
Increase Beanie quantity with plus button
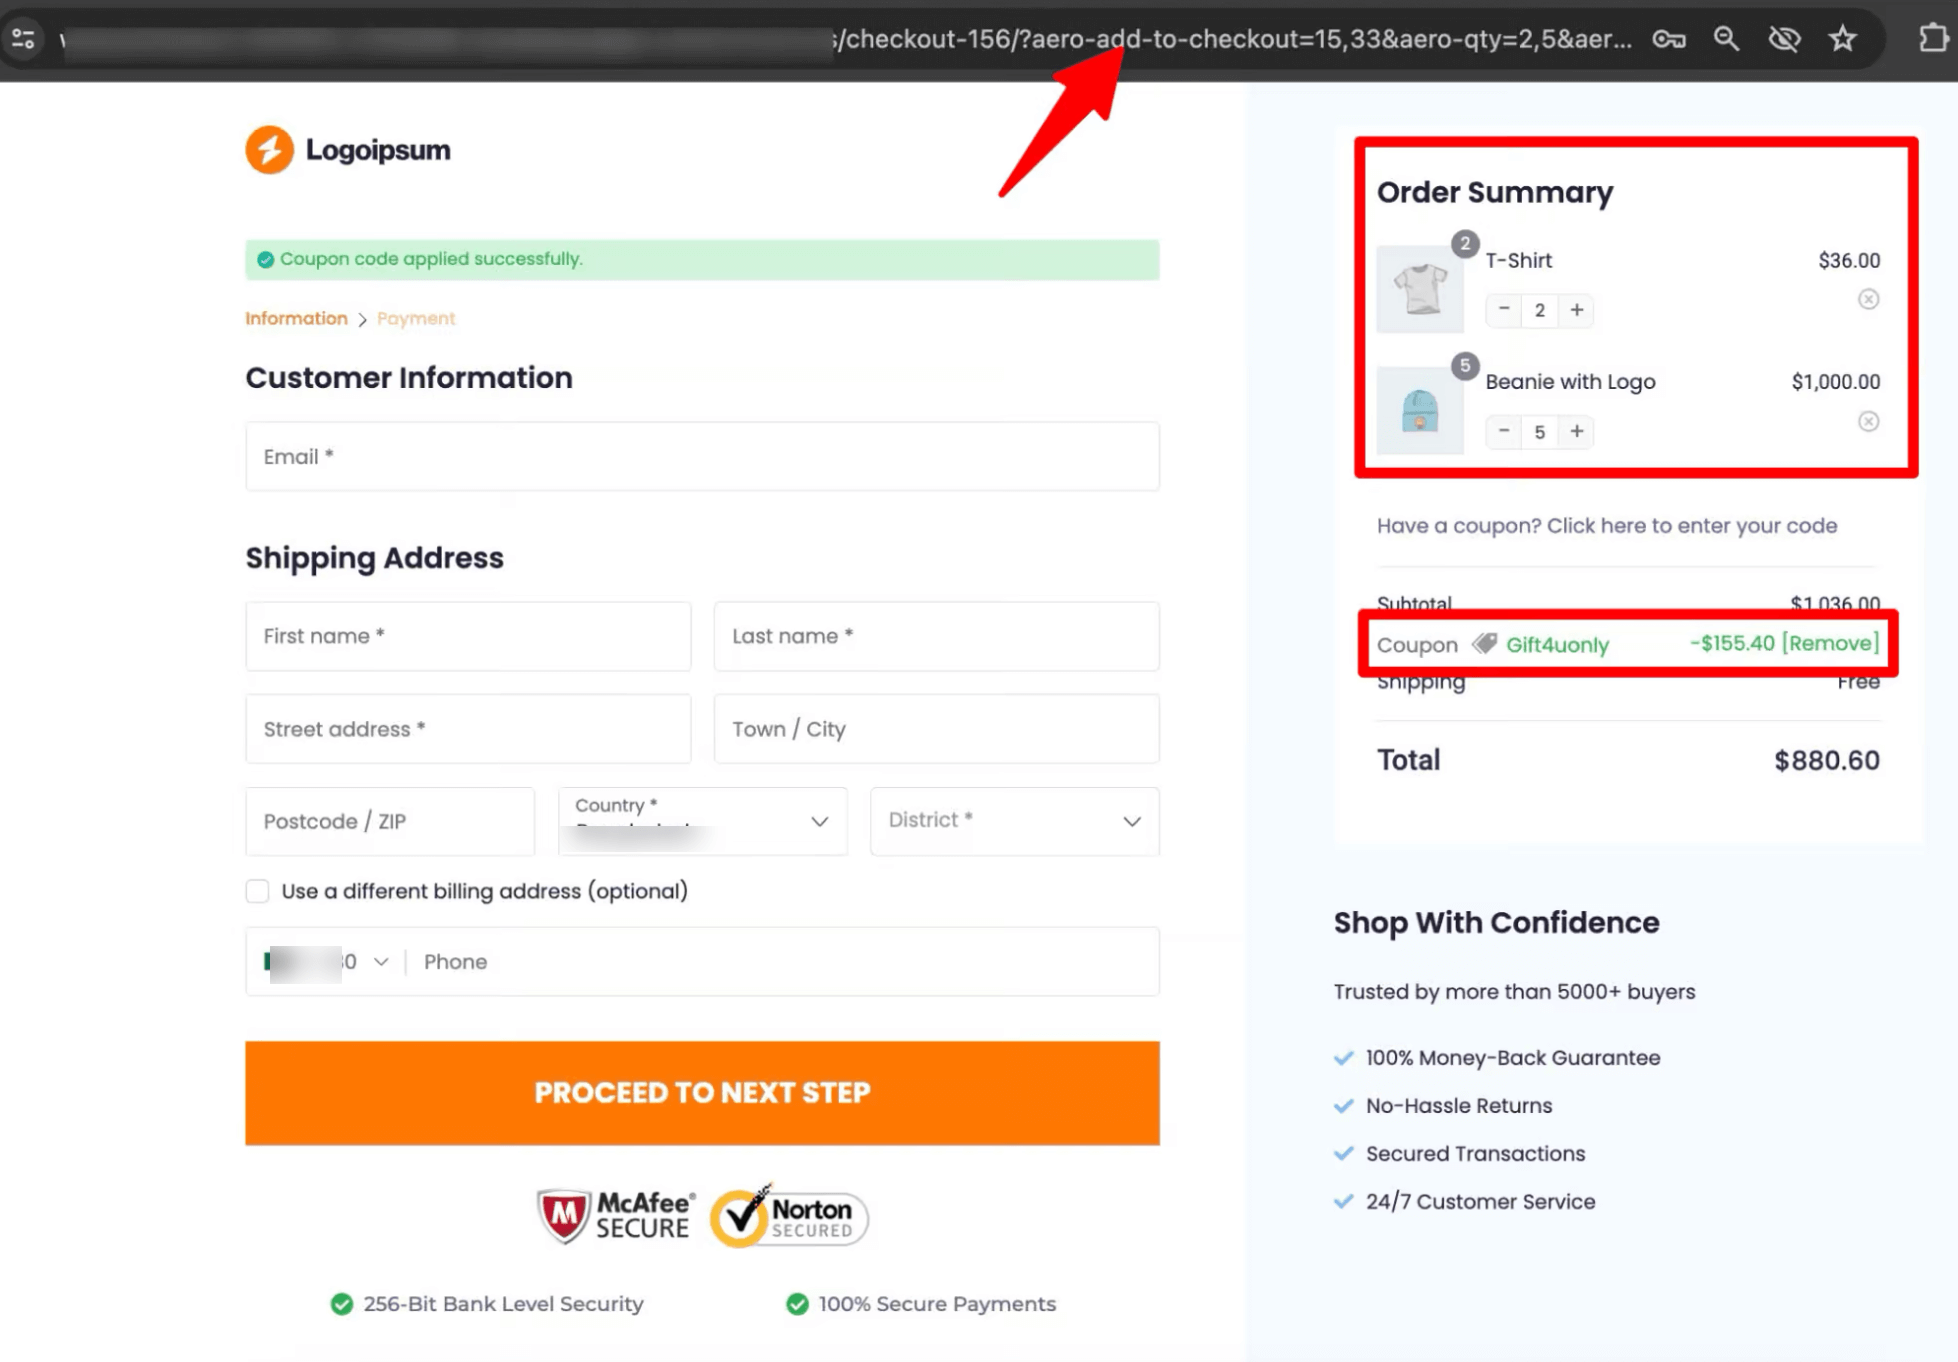[x=1576, y=431]
